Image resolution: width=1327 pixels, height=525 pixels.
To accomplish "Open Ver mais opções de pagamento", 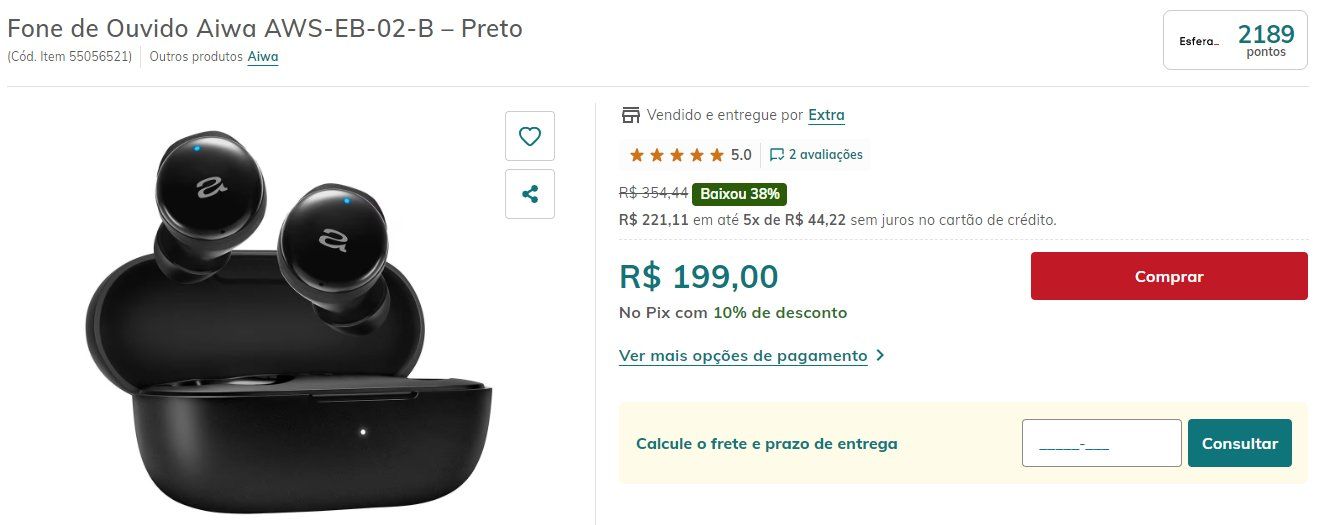I will (743, 355).
